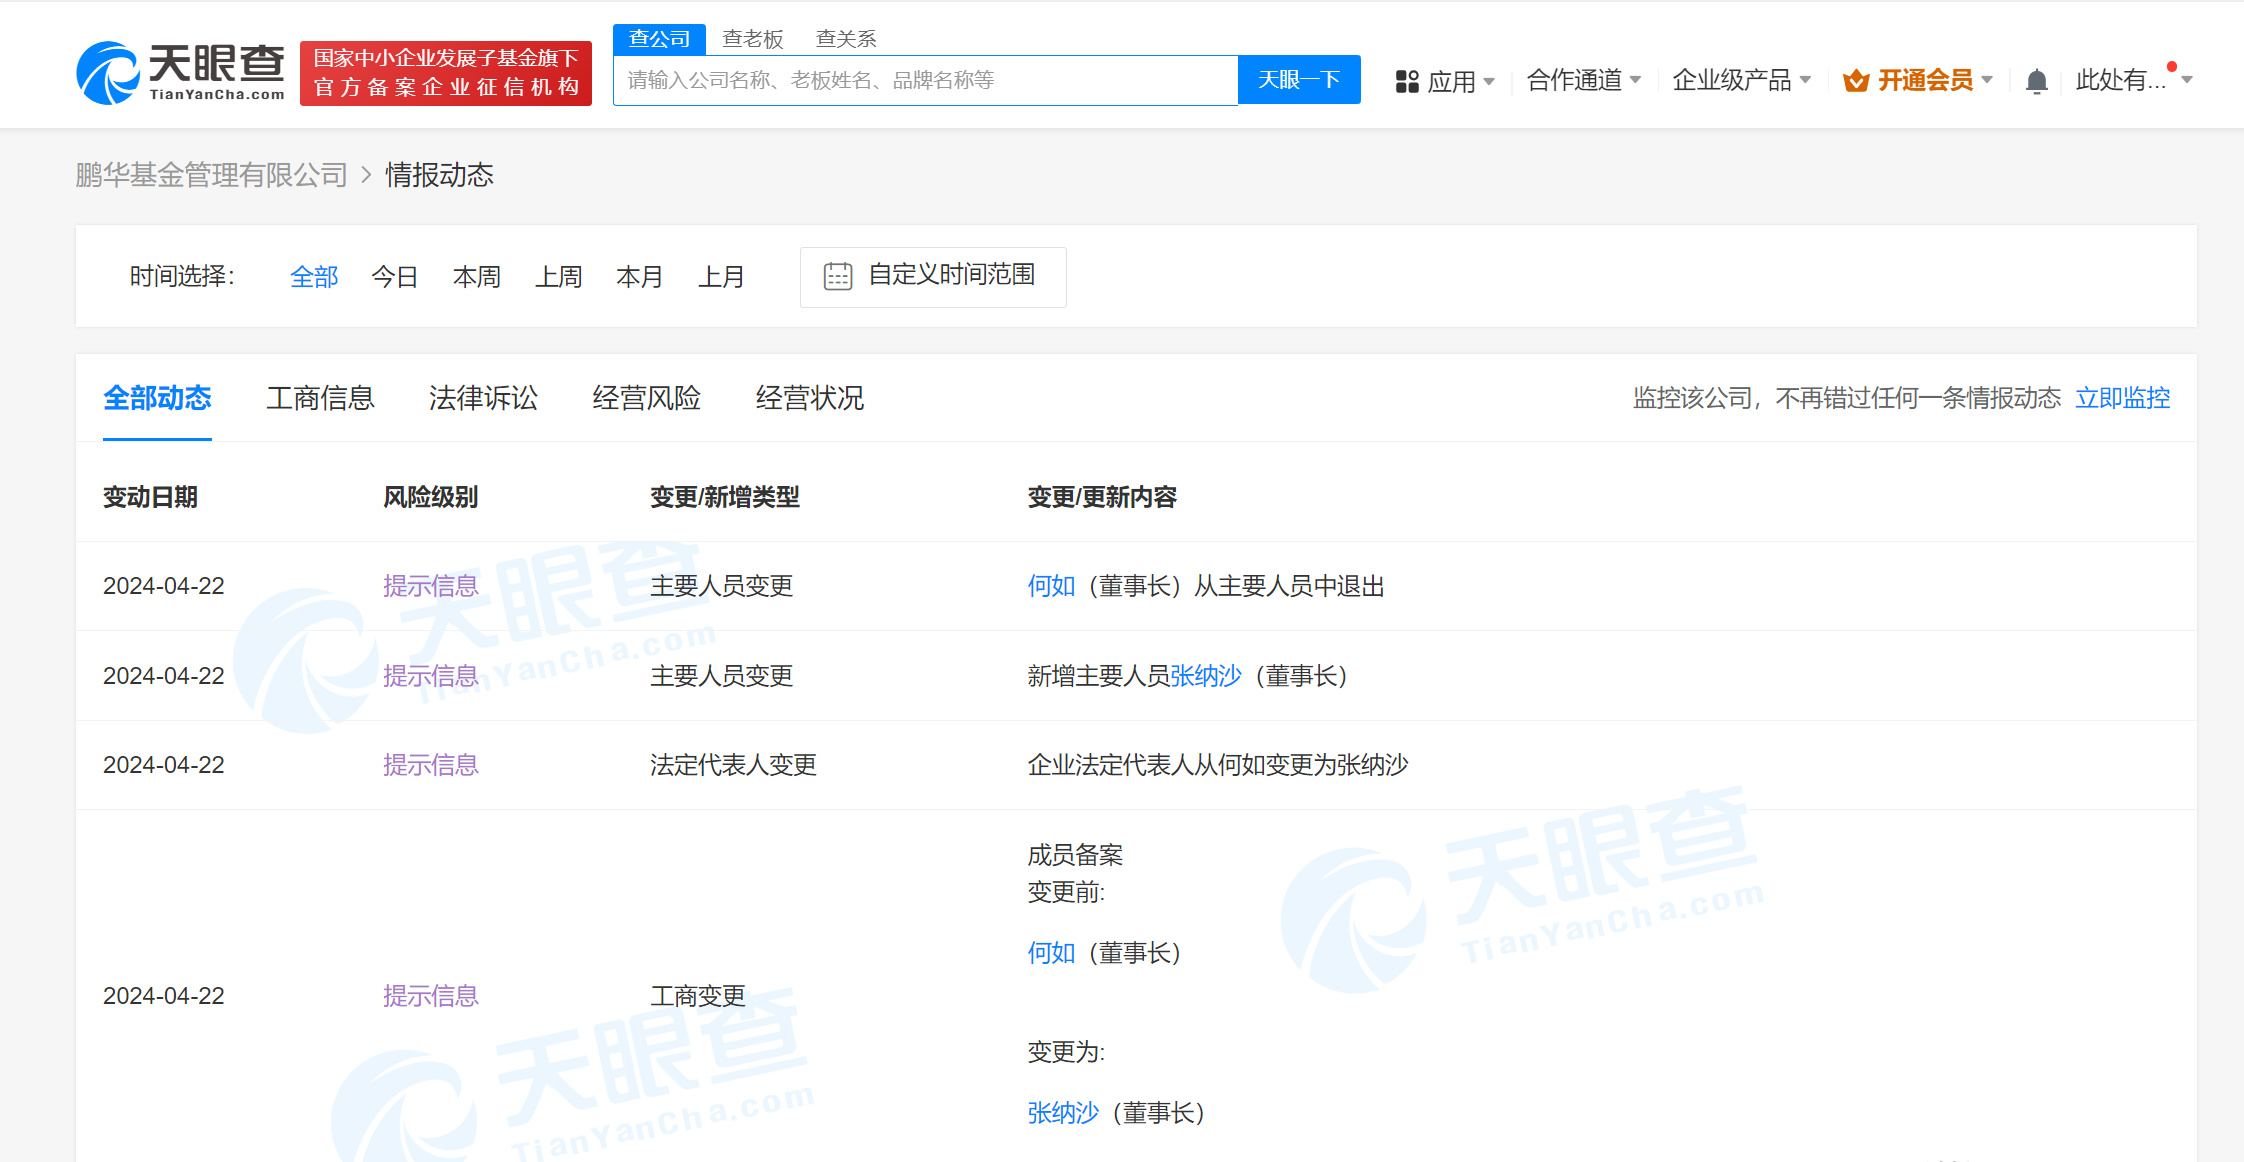Image resolution: width=2244 pixels, height=1162 pixels.
Task: Open the 工商信息 tab
Action: tap(320, 398)
